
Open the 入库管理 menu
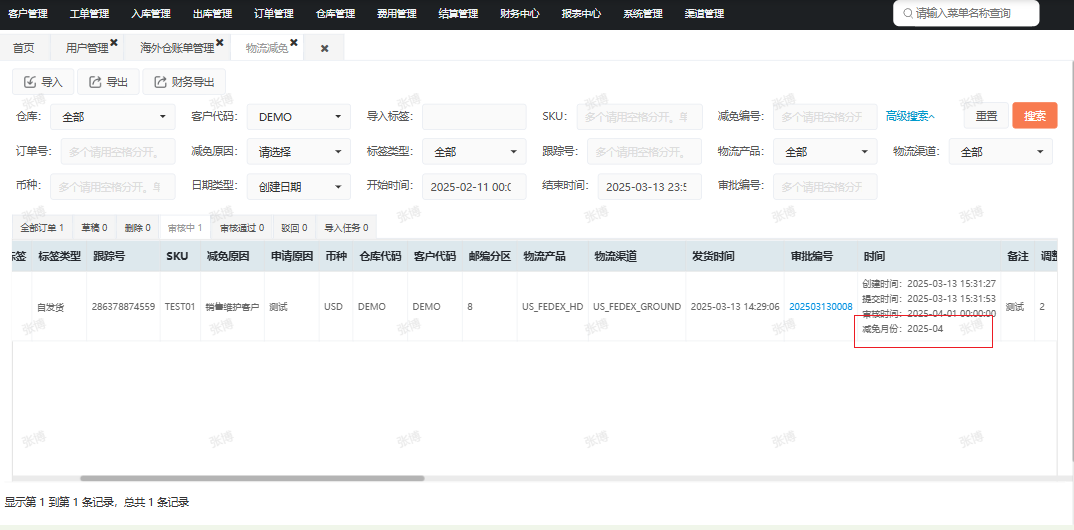151,14
